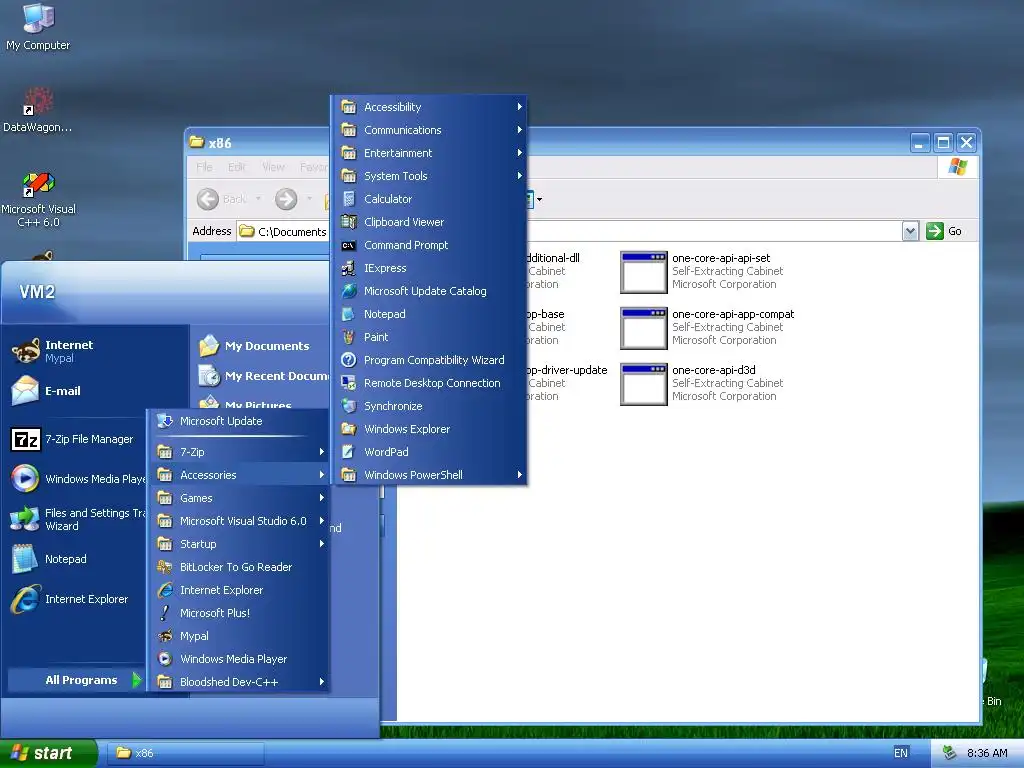1024x768 pixels.
Task: Expand Accessibility submenu
Action: 429,107
